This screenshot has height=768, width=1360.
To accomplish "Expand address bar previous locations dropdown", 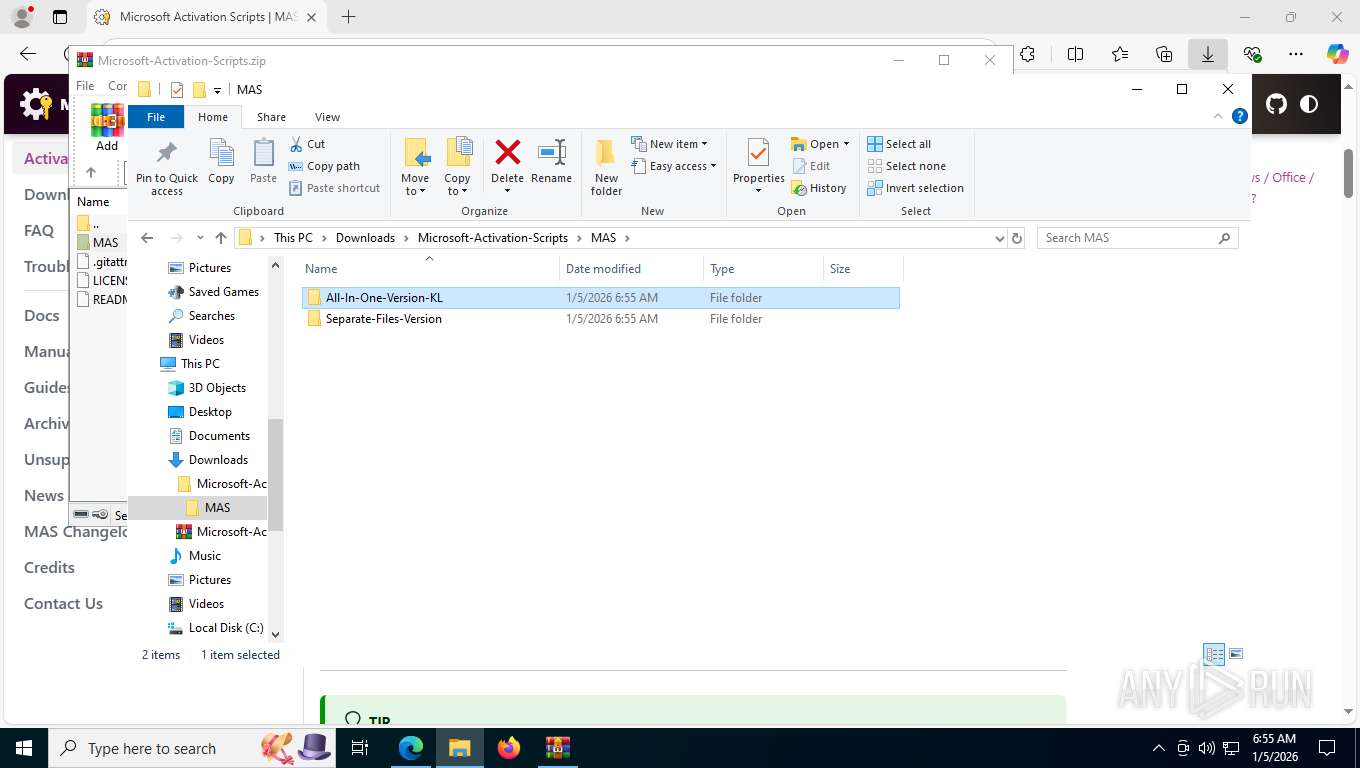I will click(999, 238).
